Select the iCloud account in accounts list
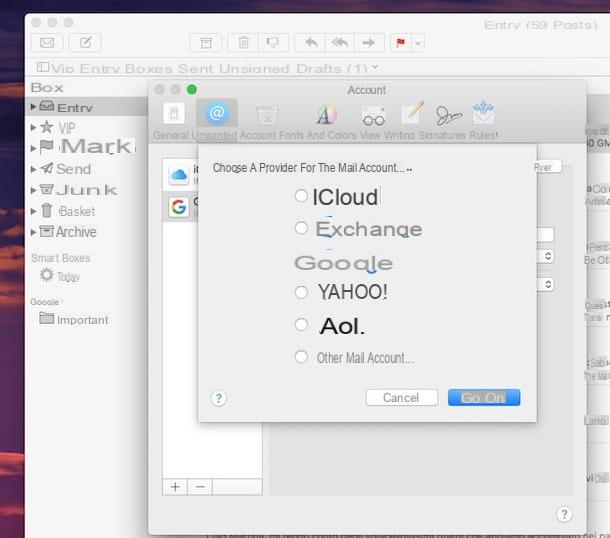Image resolution: width=610 pixels, height=538 pixels. tap(181, 175)
